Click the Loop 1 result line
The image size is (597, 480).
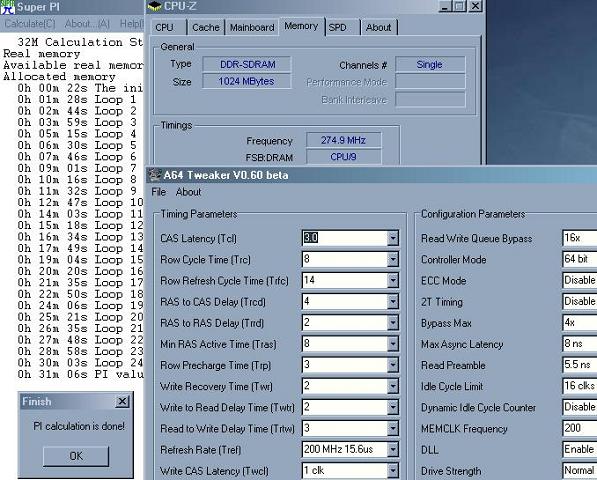pos(77,100)
